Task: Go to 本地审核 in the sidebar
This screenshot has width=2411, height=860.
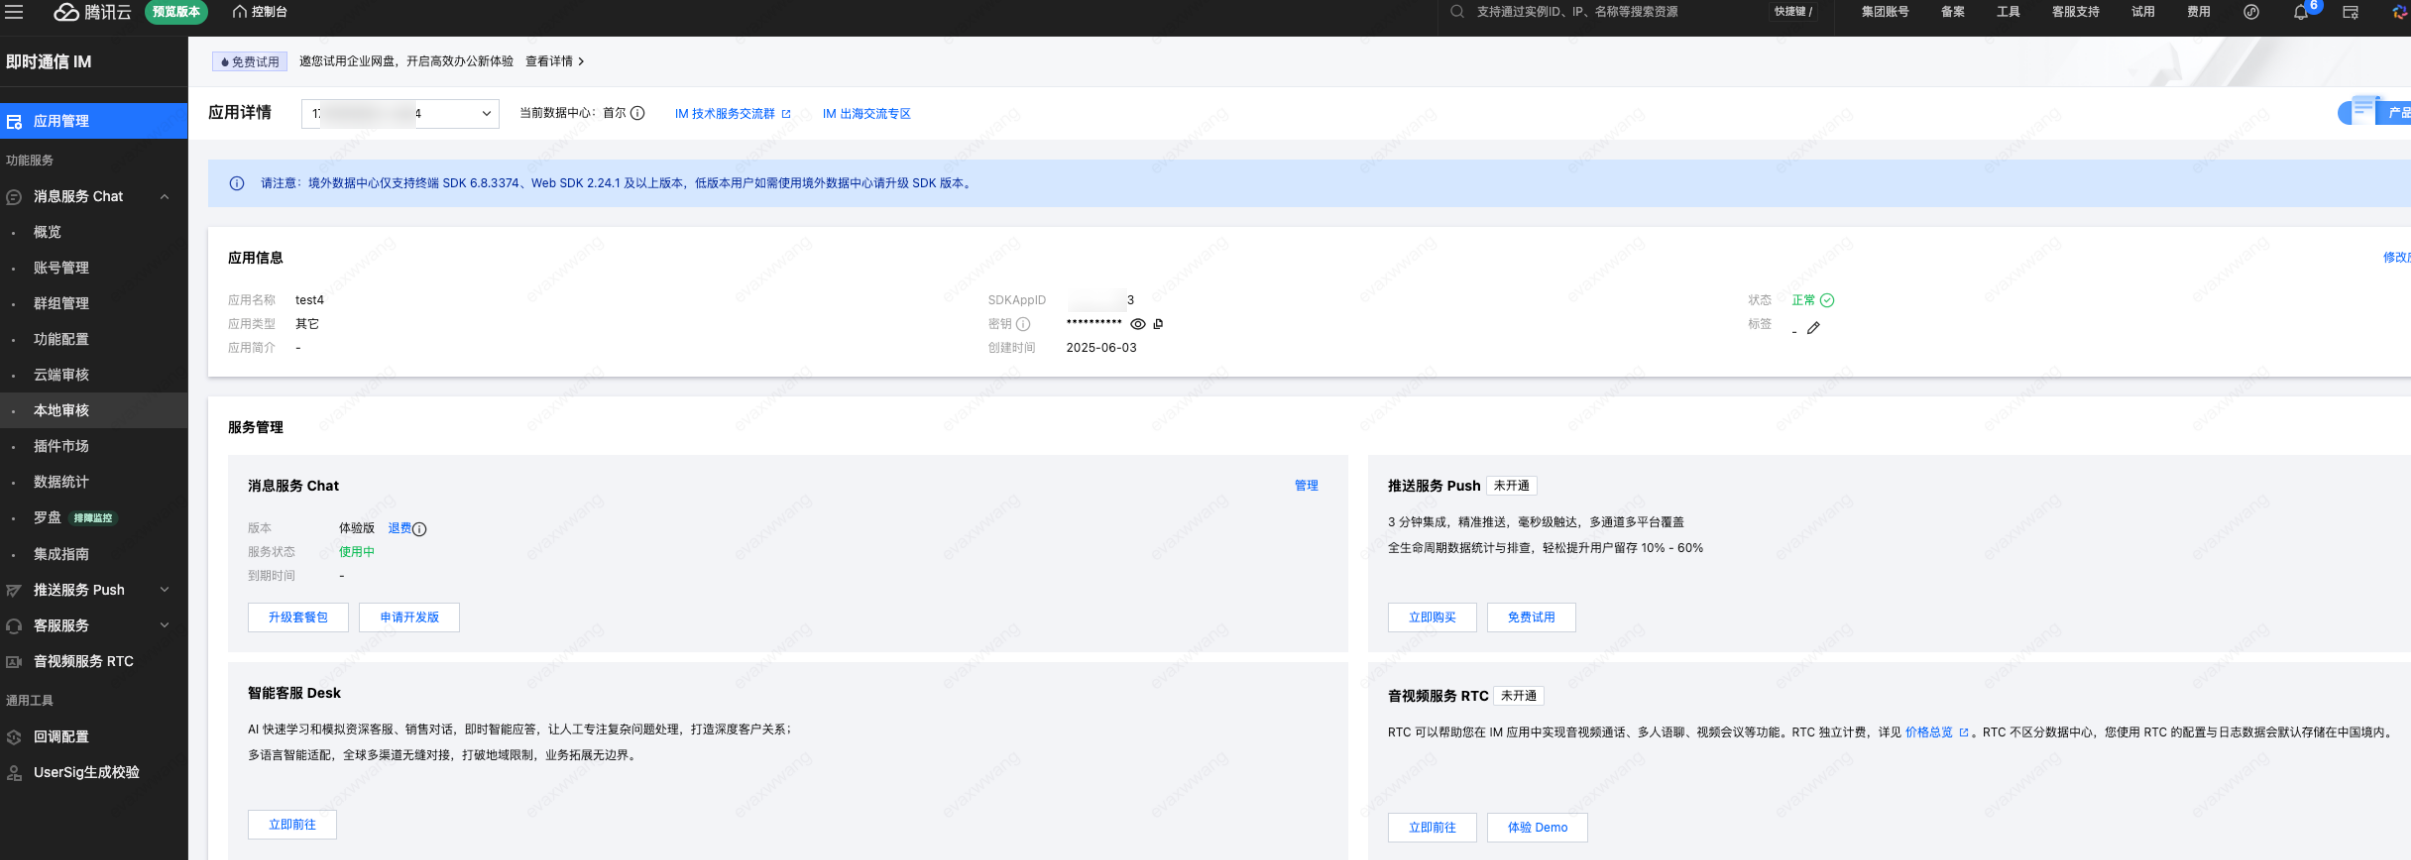Action: 94,411
